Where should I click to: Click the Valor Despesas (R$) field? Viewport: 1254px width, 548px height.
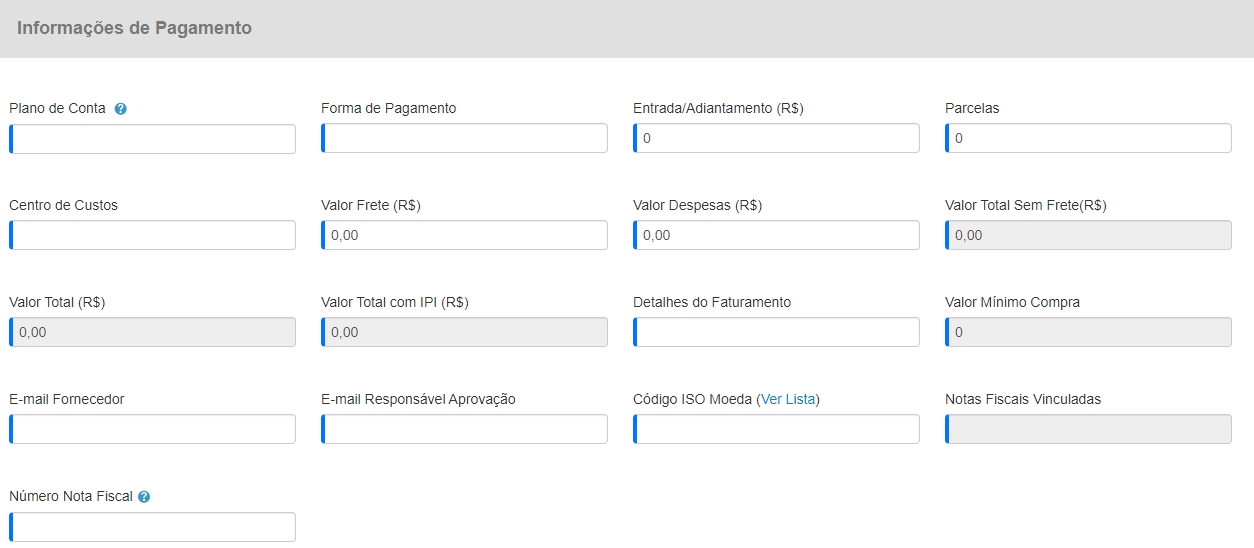click(x=777, y=236)
